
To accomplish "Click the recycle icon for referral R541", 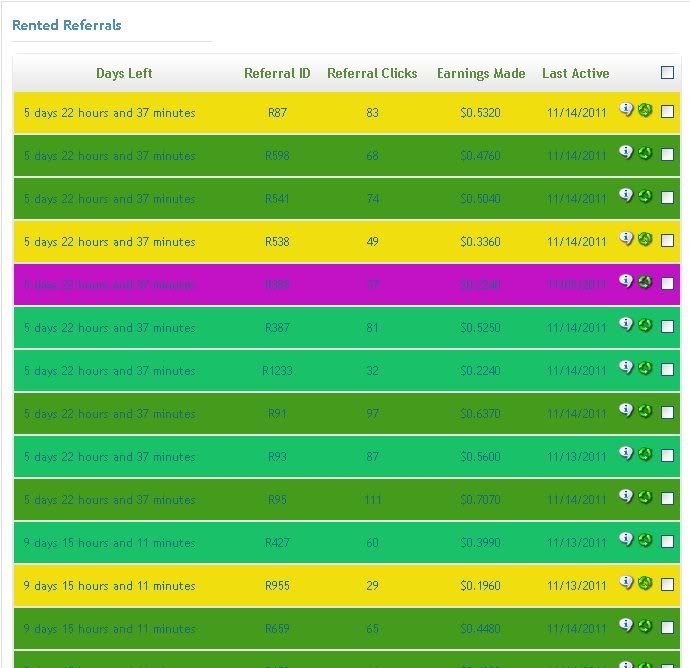I will point(645,196).
